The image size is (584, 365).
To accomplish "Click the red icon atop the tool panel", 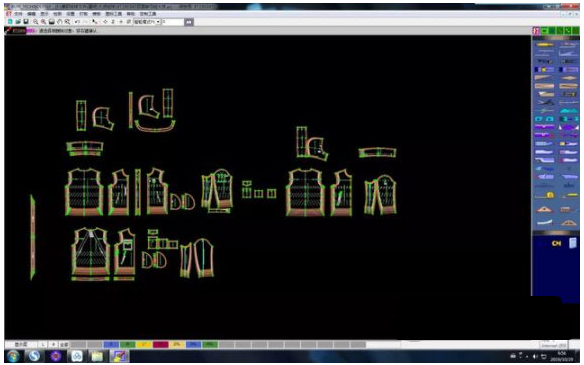I will [x=536, y=31].
